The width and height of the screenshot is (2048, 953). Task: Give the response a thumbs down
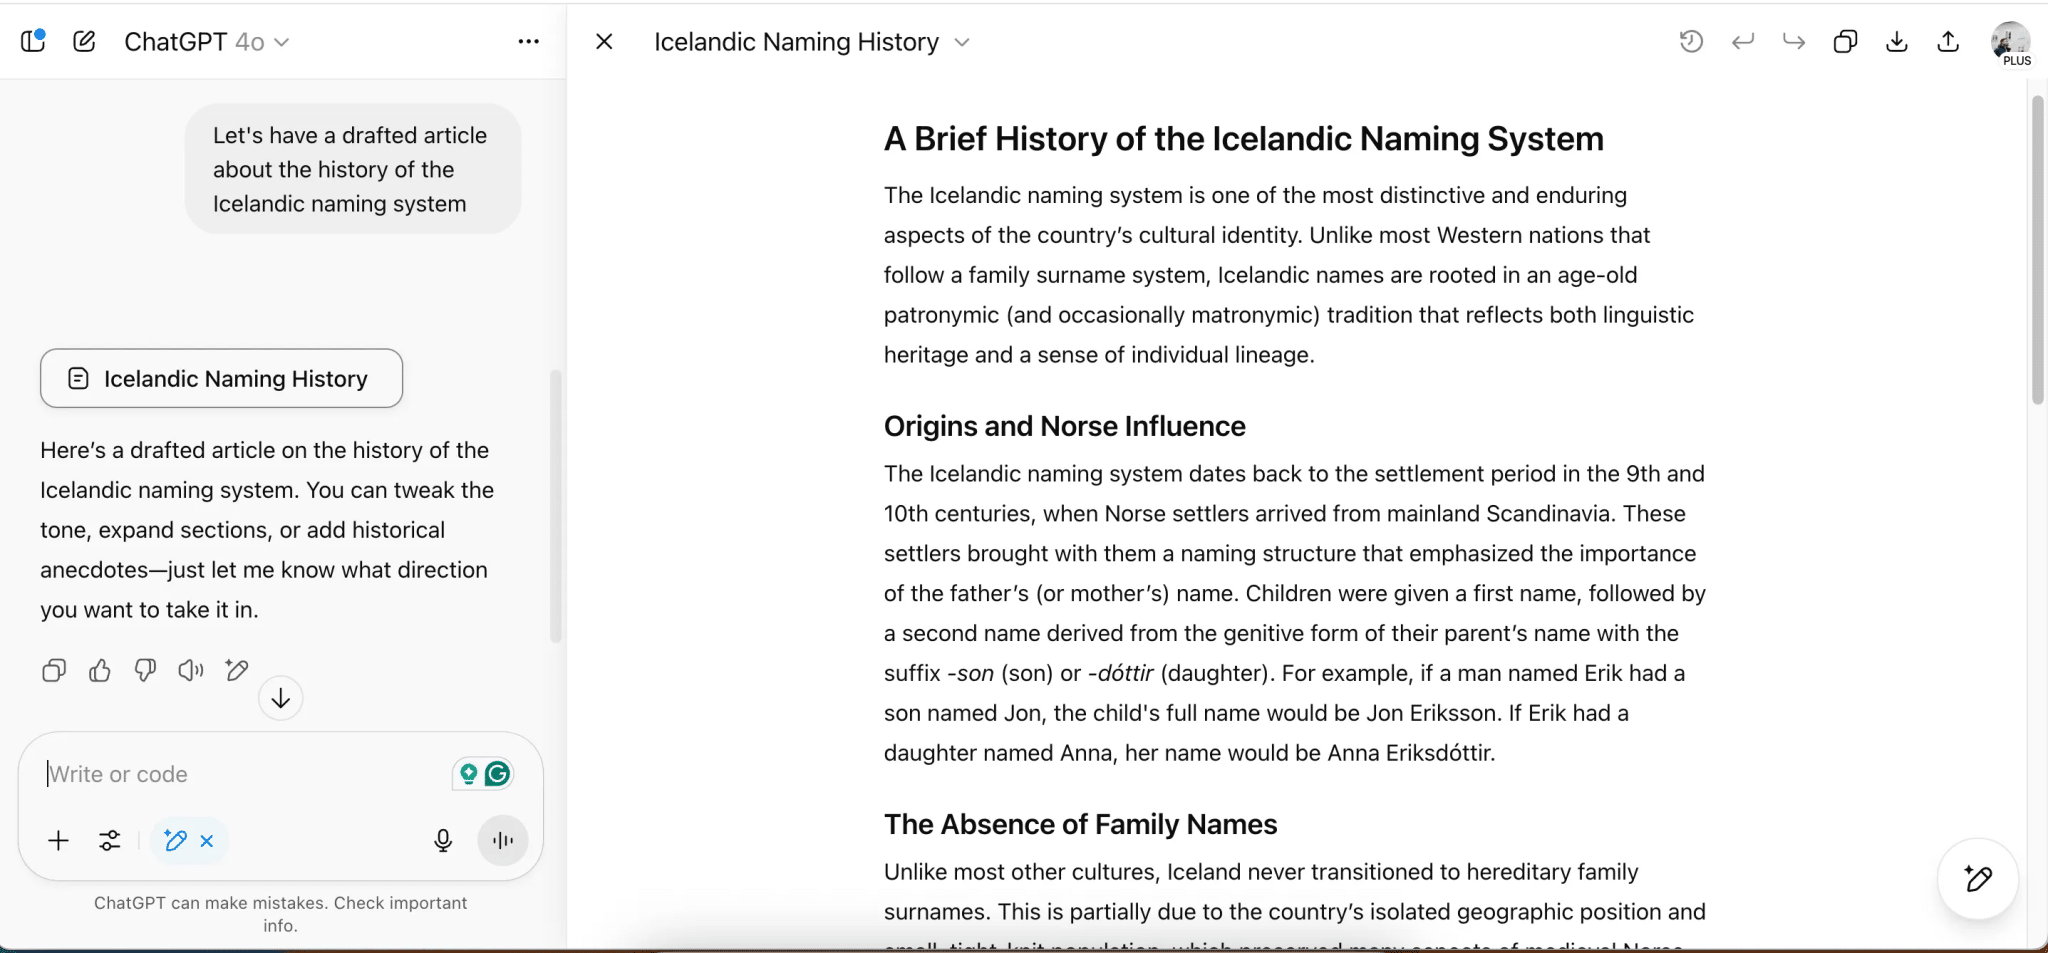point(144,670)
